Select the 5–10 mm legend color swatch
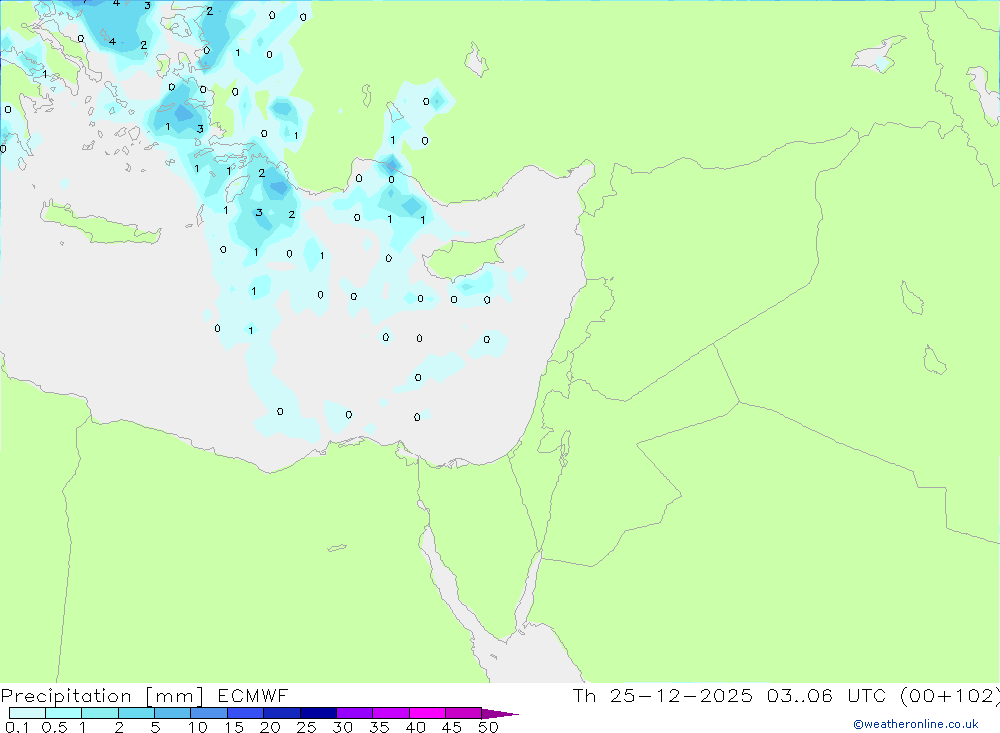Screen dimensions: 1000x733 [x=173, y=713]
